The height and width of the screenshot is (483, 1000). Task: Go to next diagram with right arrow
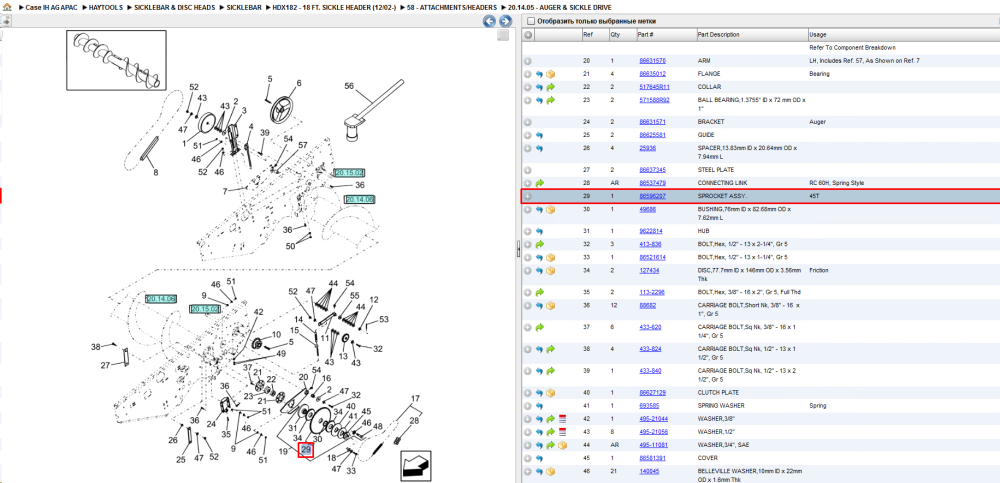[x=505, y=21]
